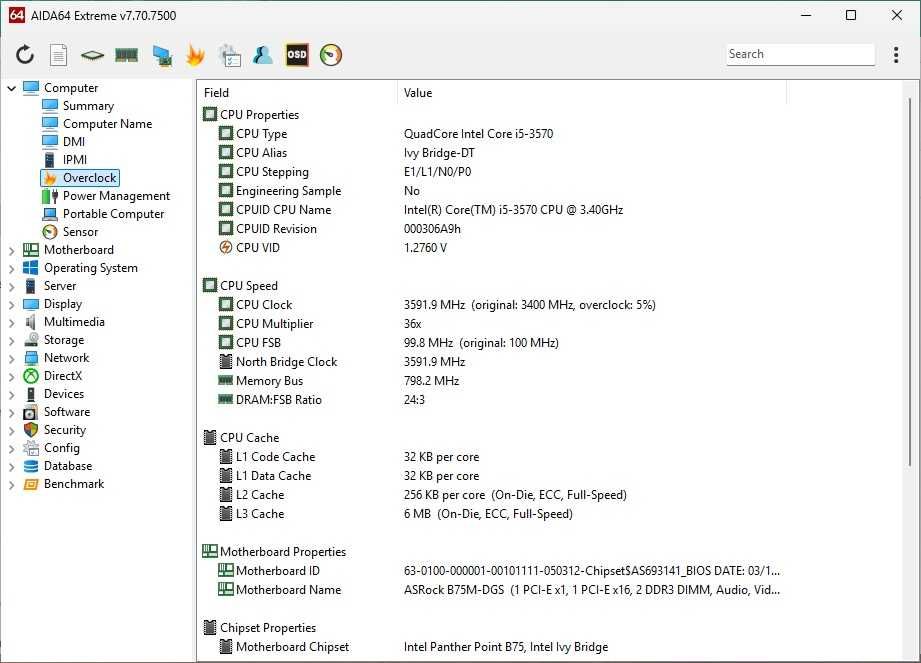Expand the Storage tree node
This screenshot has width=921, height=663.
[x=11, y=341]
